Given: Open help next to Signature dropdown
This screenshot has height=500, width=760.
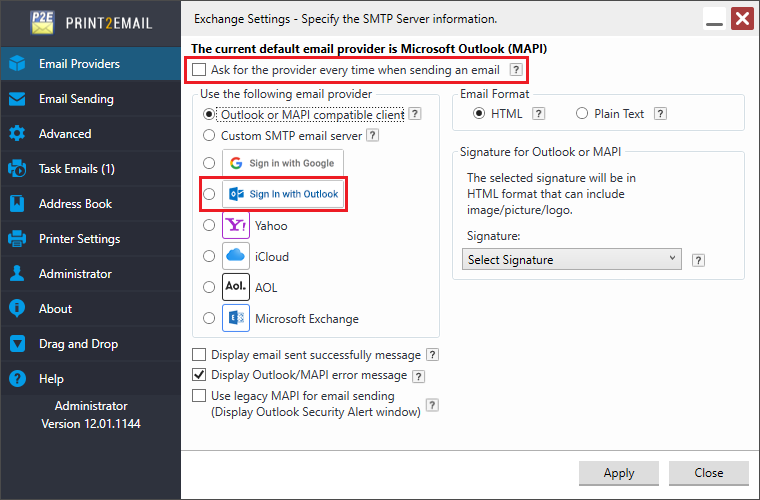Looking at the screenshot, I should point(698,260).
